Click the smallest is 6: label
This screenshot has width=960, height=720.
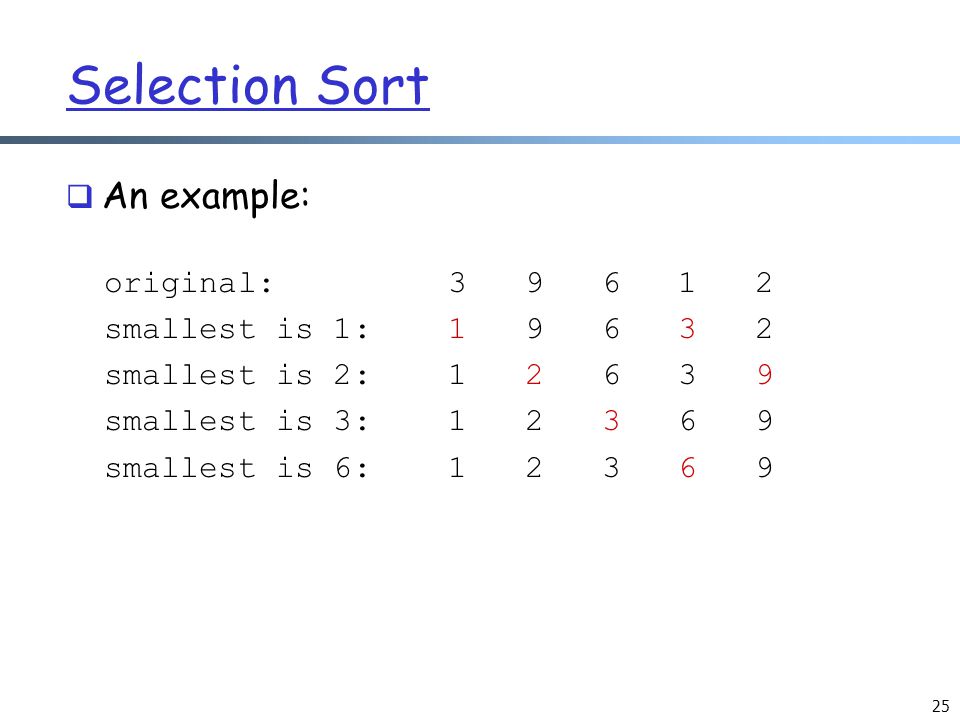[x=237, y=468]
